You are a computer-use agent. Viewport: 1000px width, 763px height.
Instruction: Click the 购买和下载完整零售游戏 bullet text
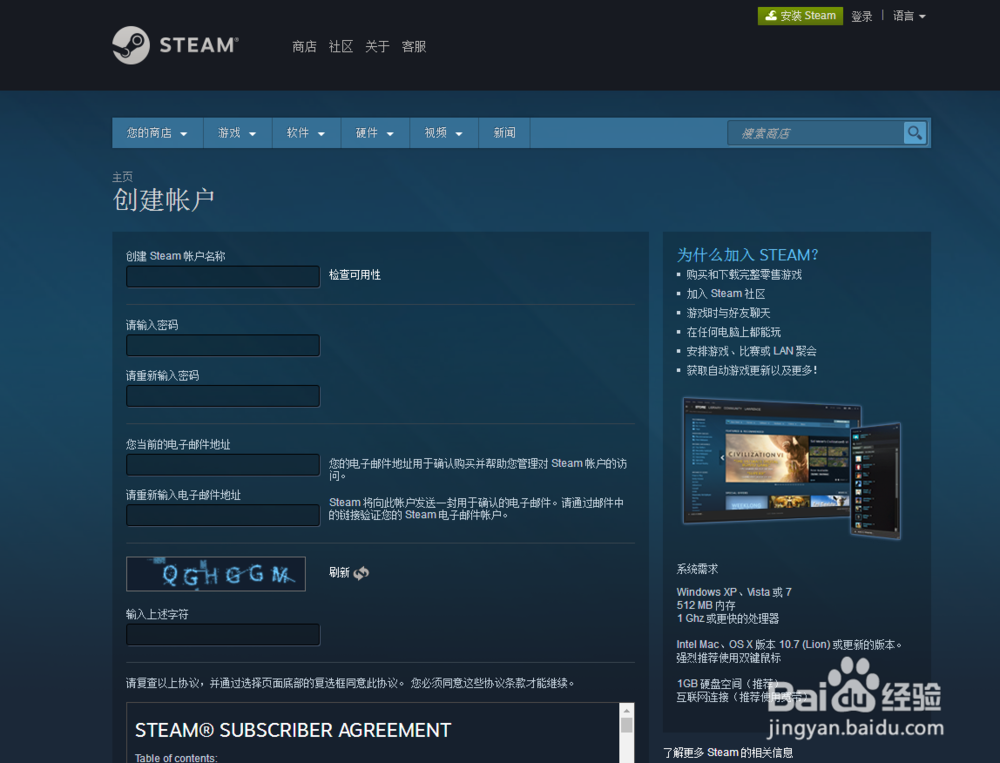tap(744, 275)
